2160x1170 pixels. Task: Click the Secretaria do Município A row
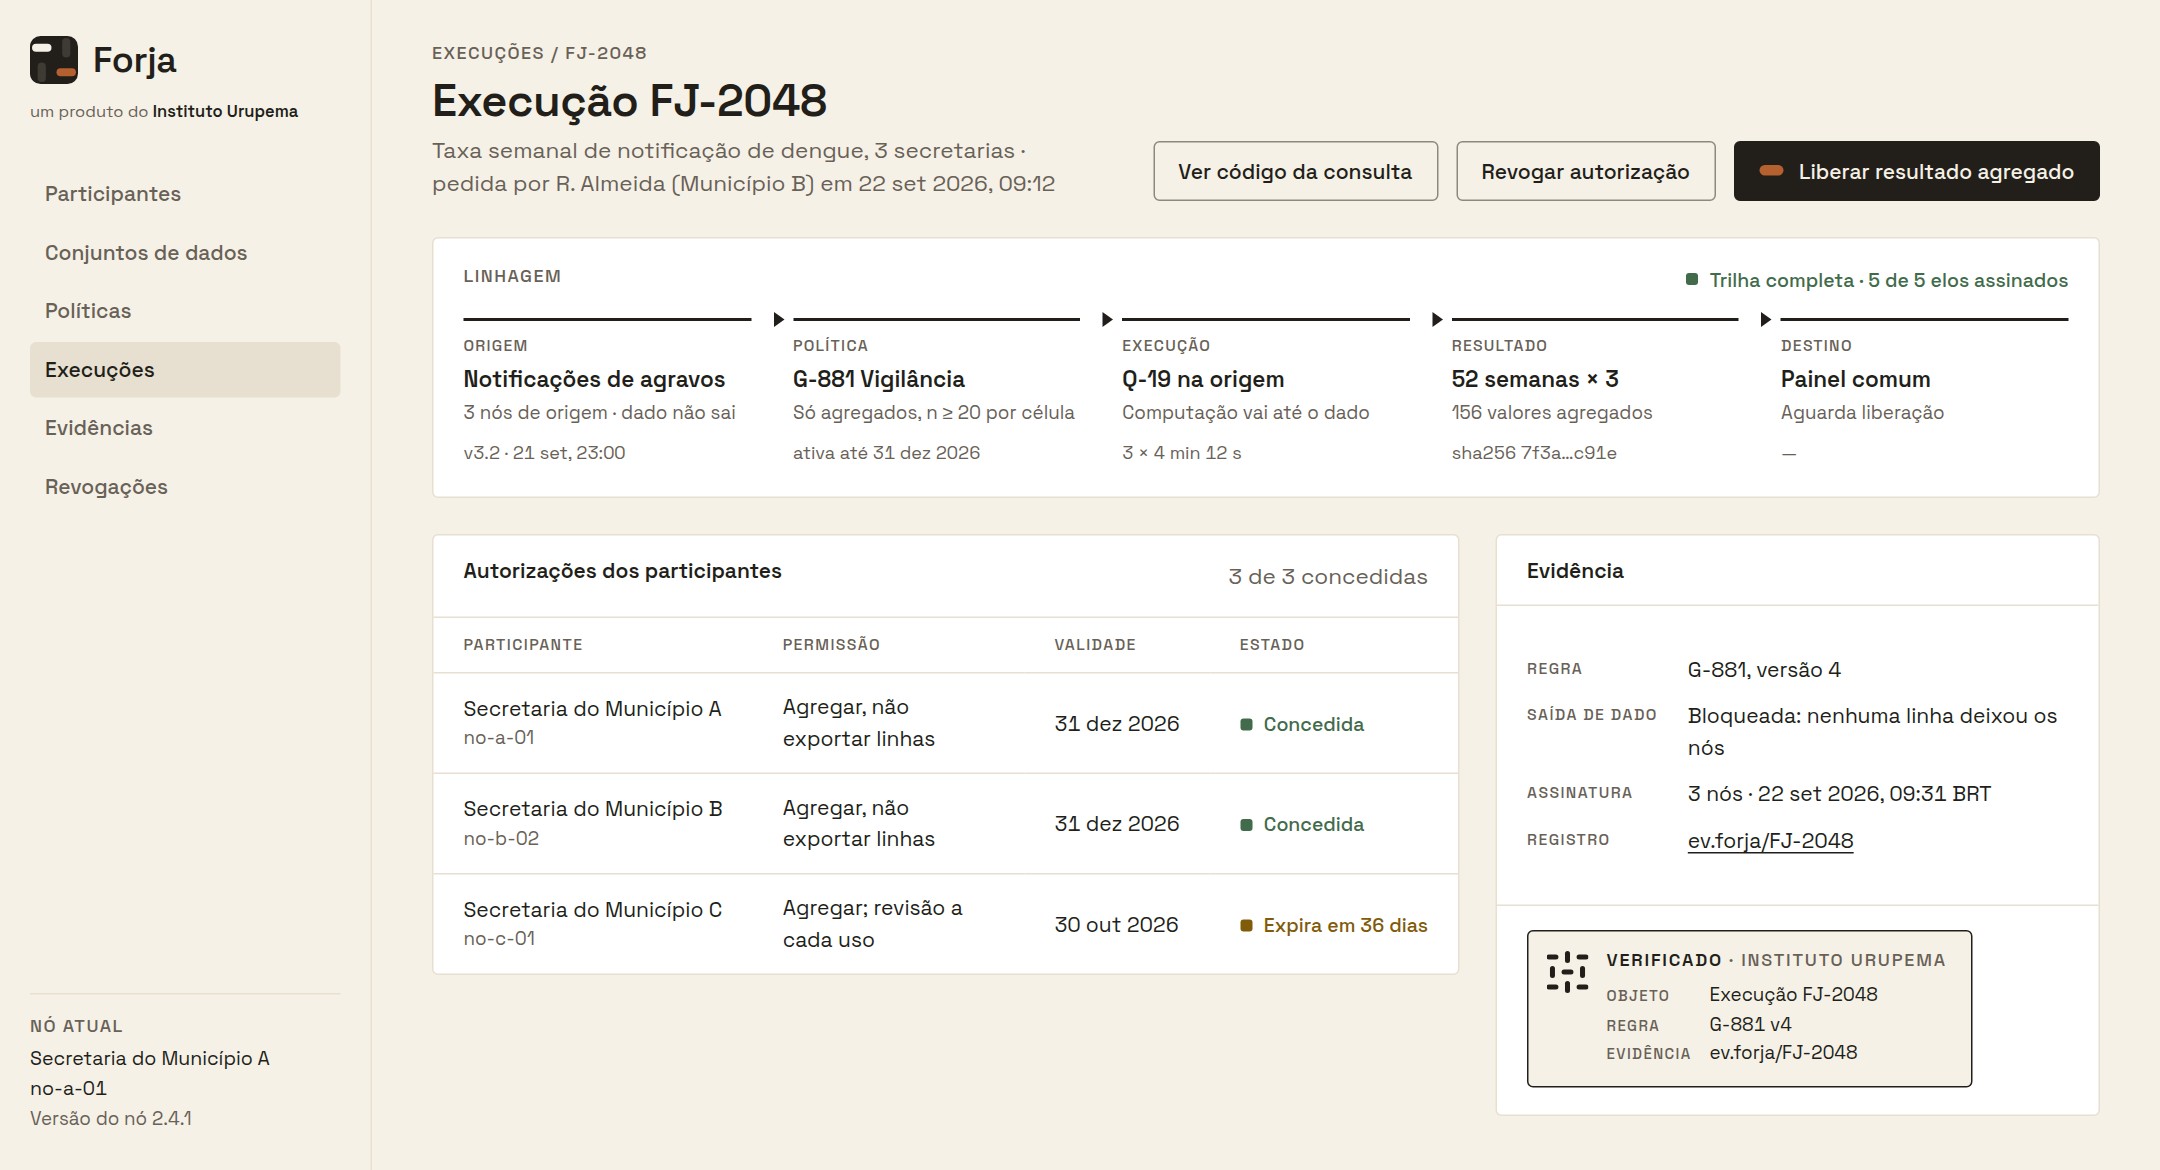pos(945,723)
